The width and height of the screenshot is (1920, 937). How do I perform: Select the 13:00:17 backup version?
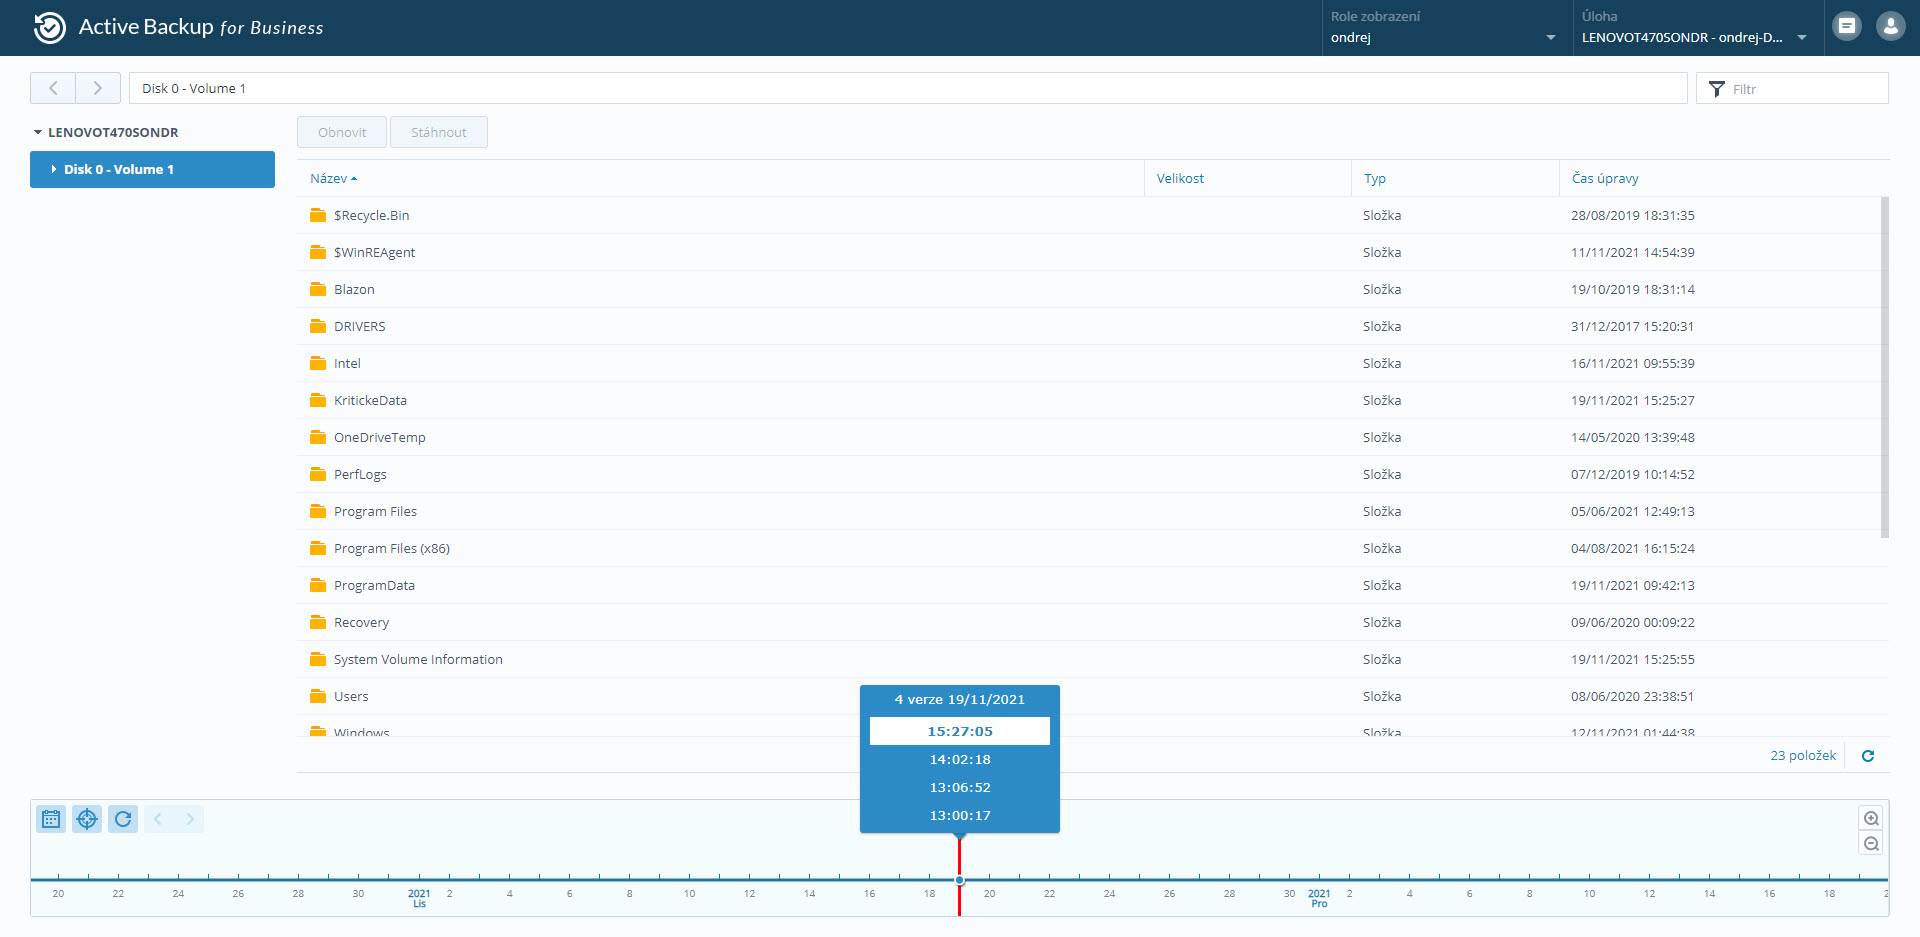(x=960, y=815)
